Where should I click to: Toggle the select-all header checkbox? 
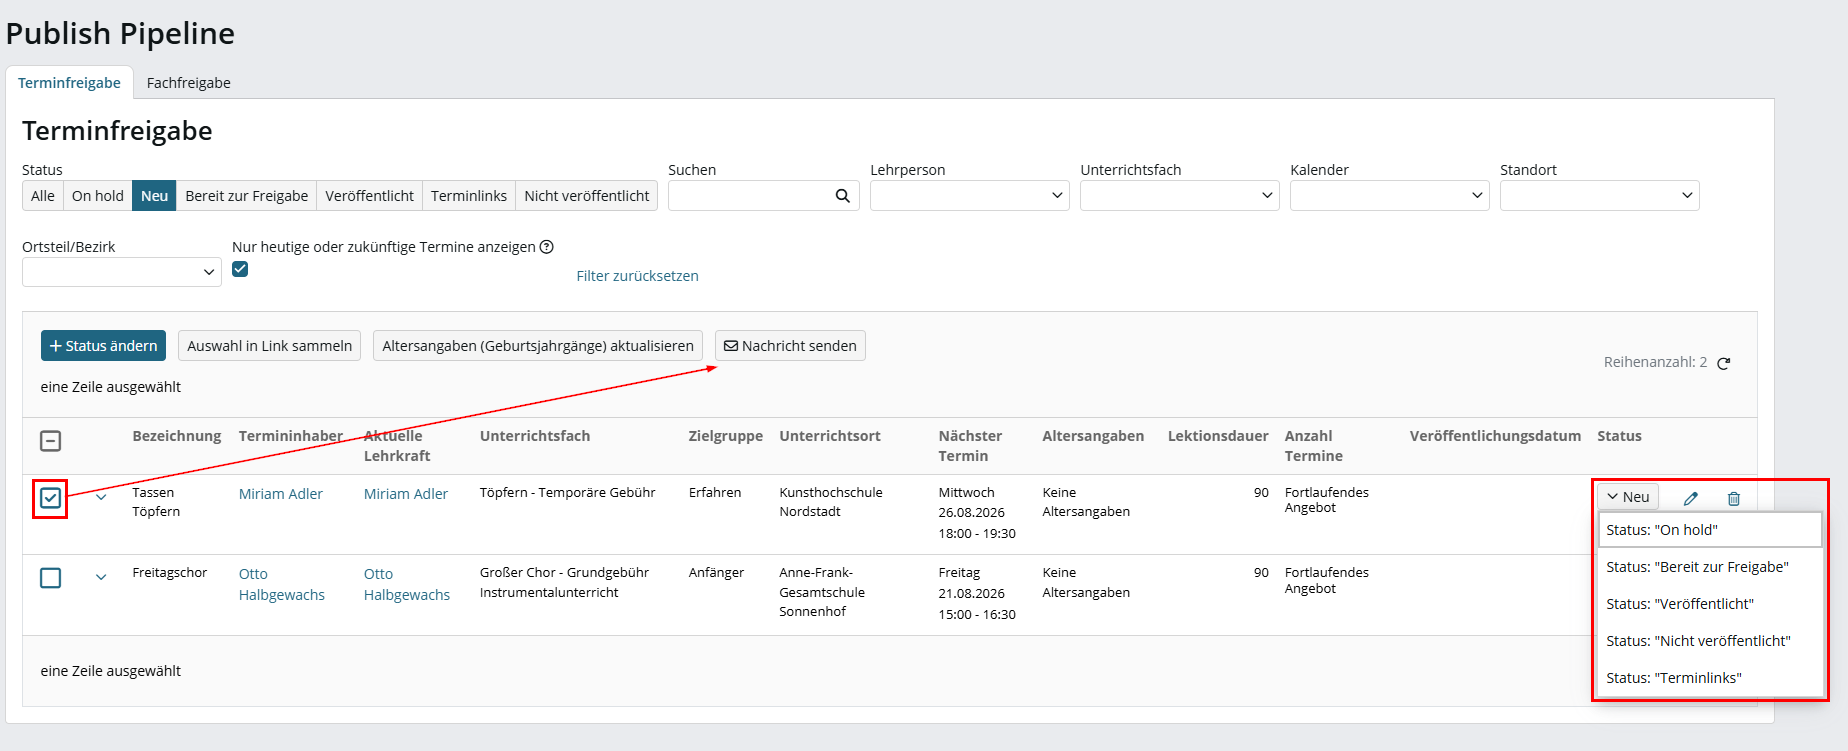[51, 441]
